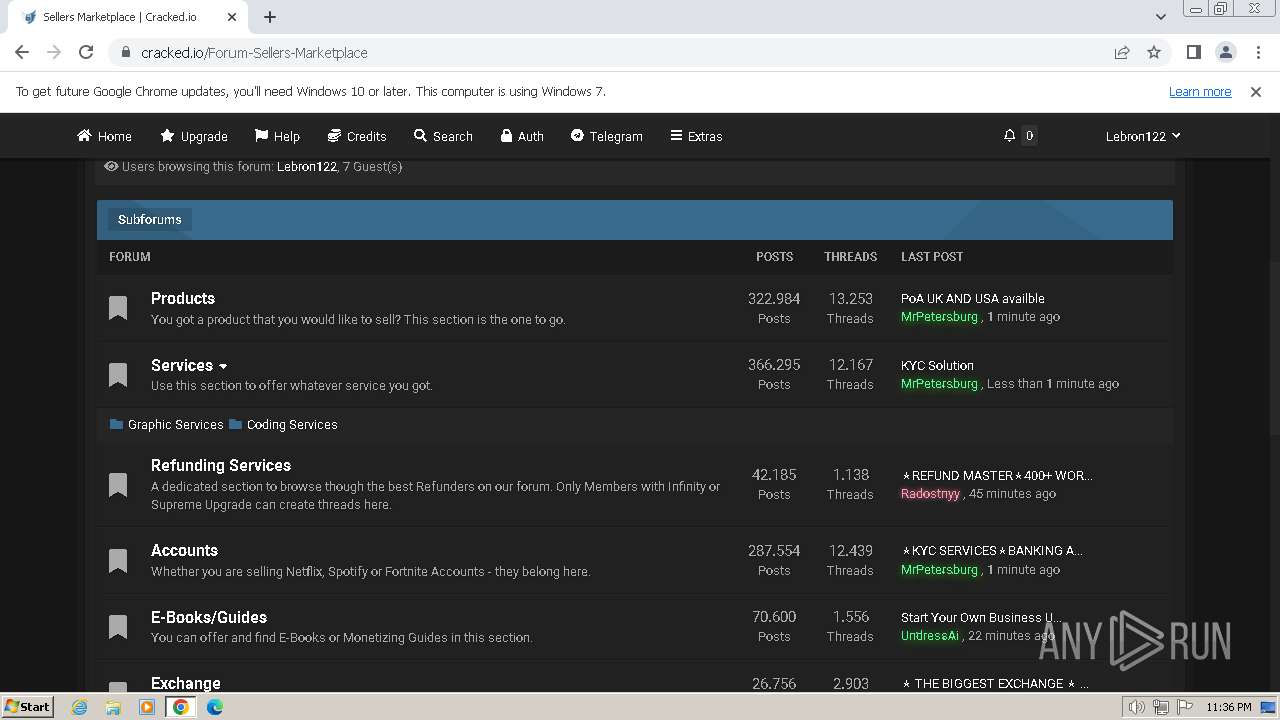This screenshot has height=720, width=1280.
Task: Click Lebron122 in users browsing list
Action: (x=307, y=167)
